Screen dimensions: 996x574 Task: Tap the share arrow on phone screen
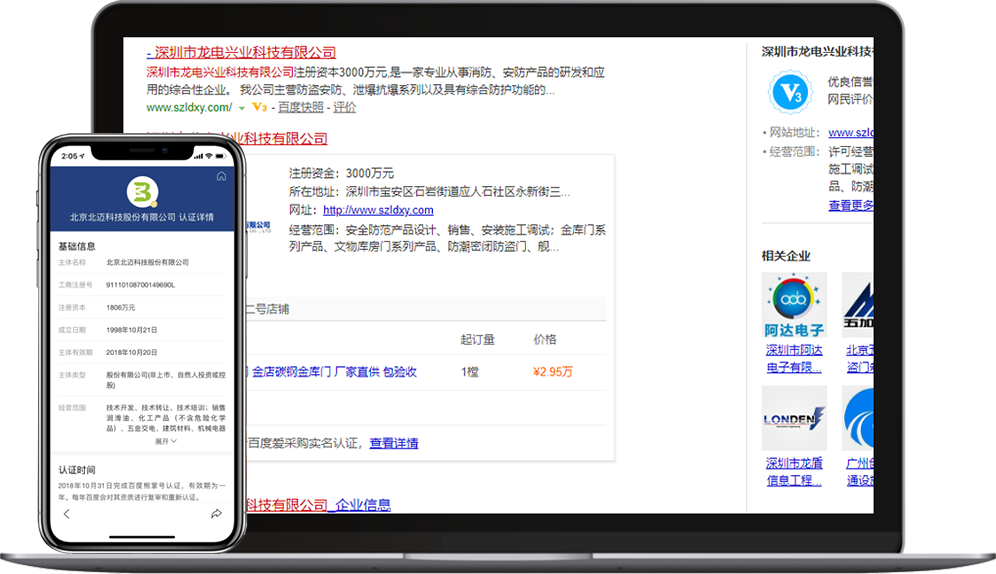point(217,514)
